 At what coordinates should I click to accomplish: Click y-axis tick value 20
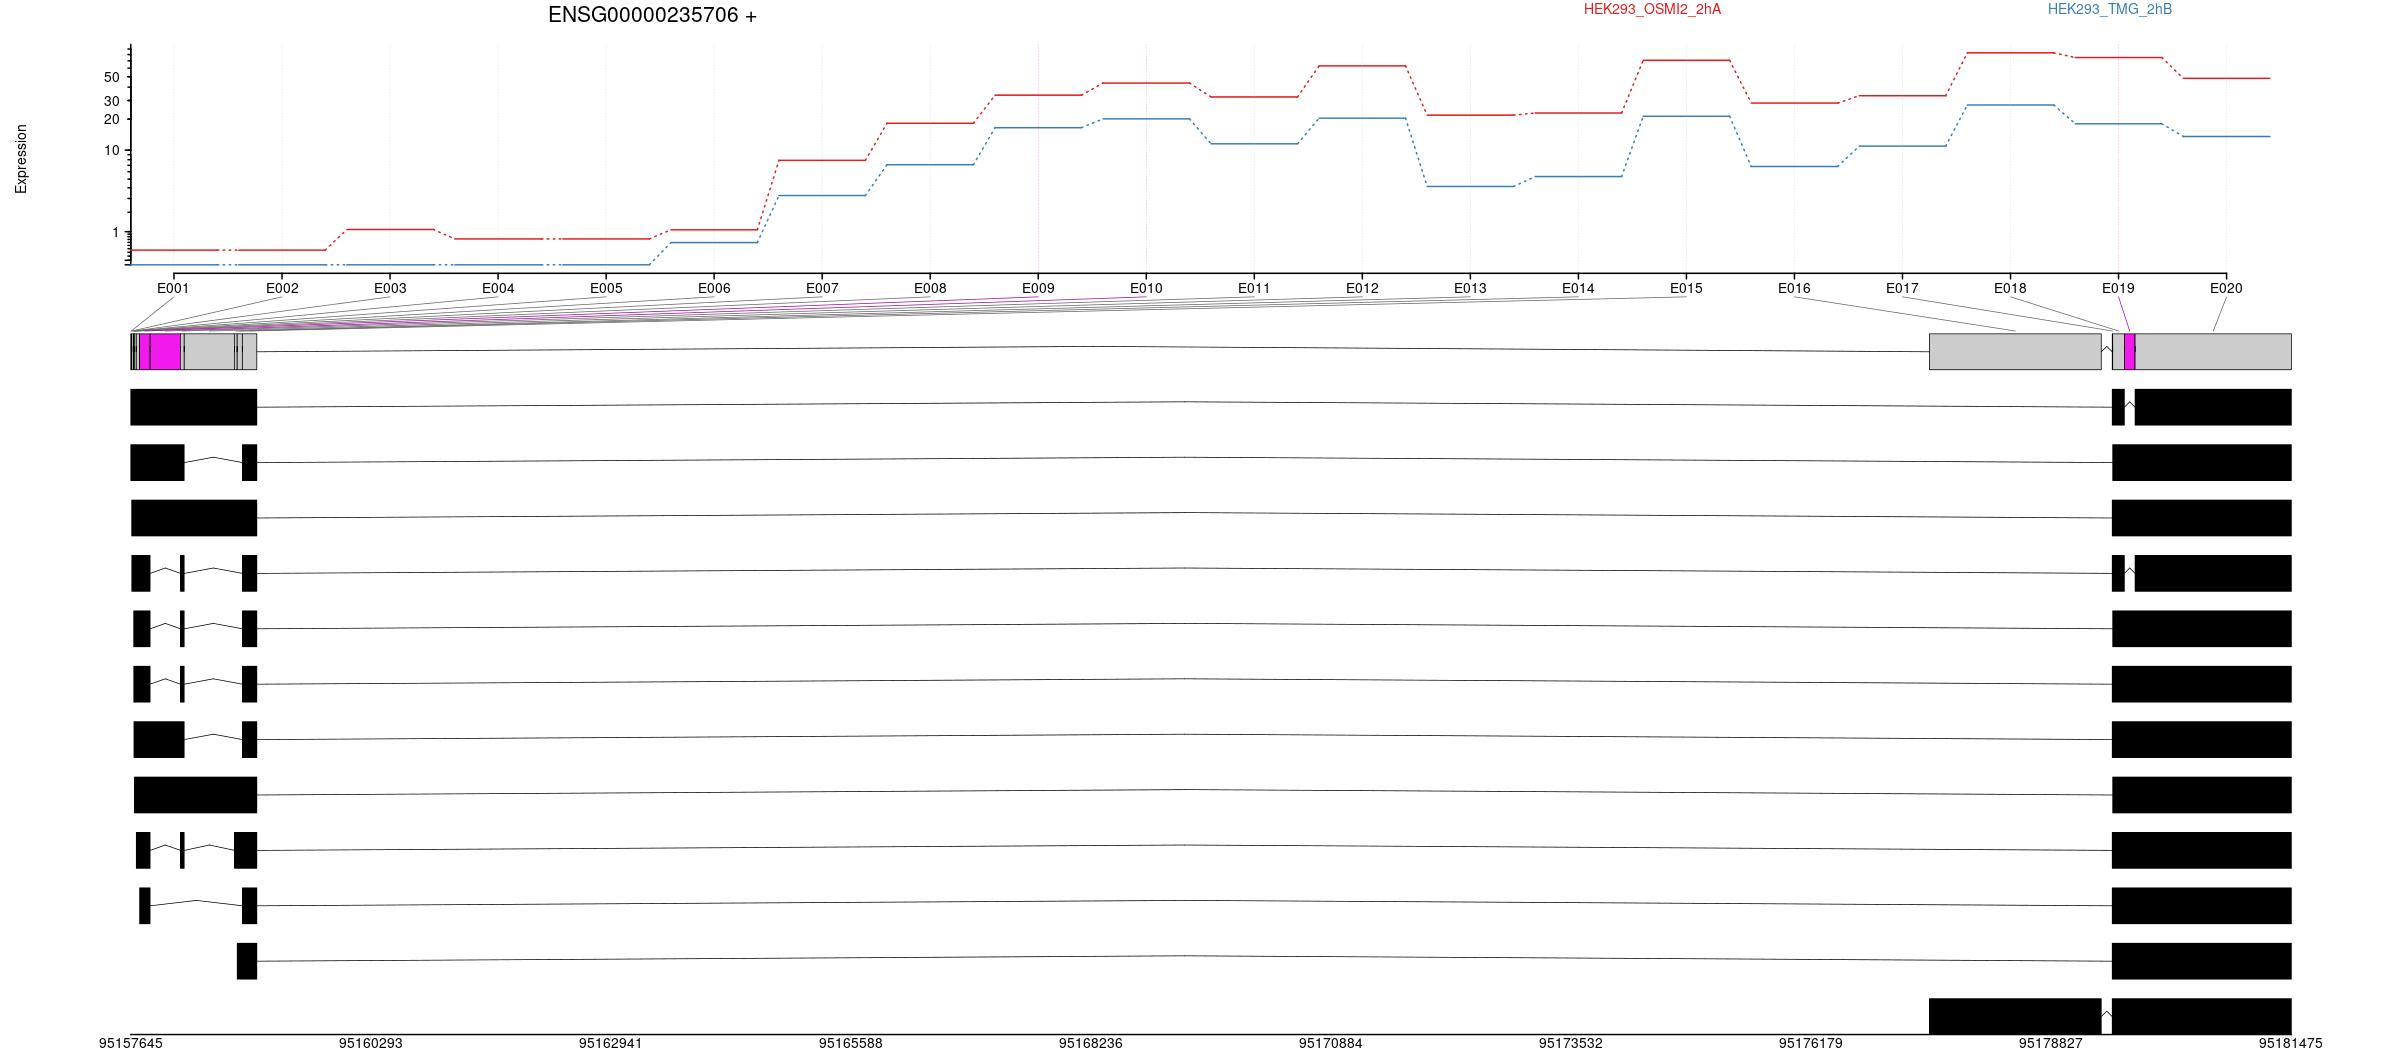coord(111,119)
